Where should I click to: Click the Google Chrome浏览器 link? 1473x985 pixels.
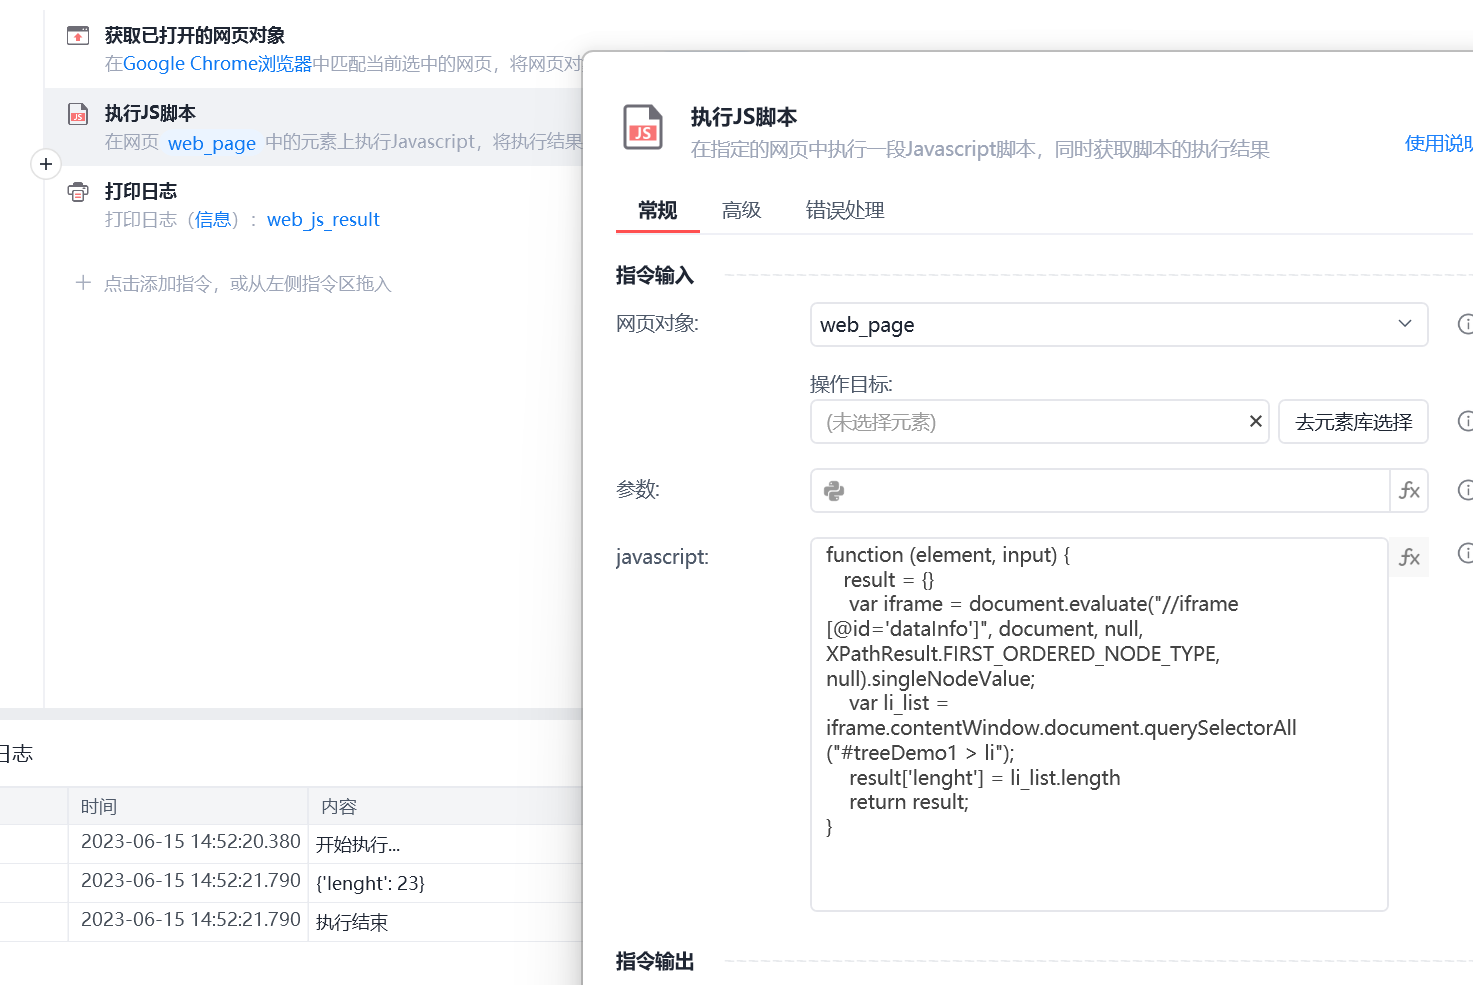pyautogui.click(x=217, y=64)
